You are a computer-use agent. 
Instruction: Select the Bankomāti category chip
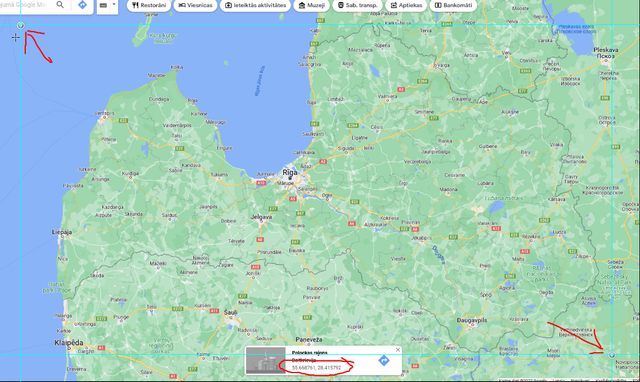tap(453, 5)
